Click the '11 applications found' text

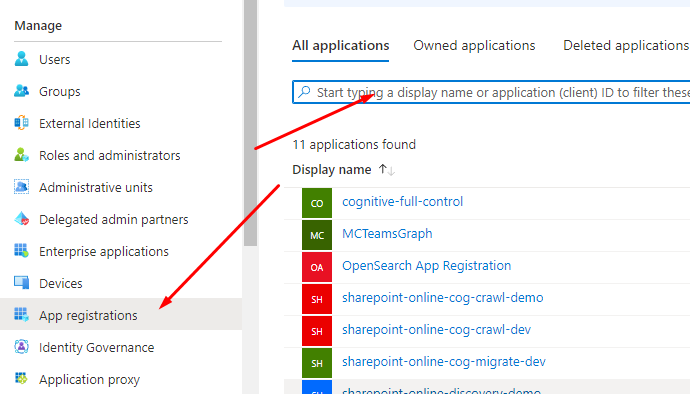[354, 145]
